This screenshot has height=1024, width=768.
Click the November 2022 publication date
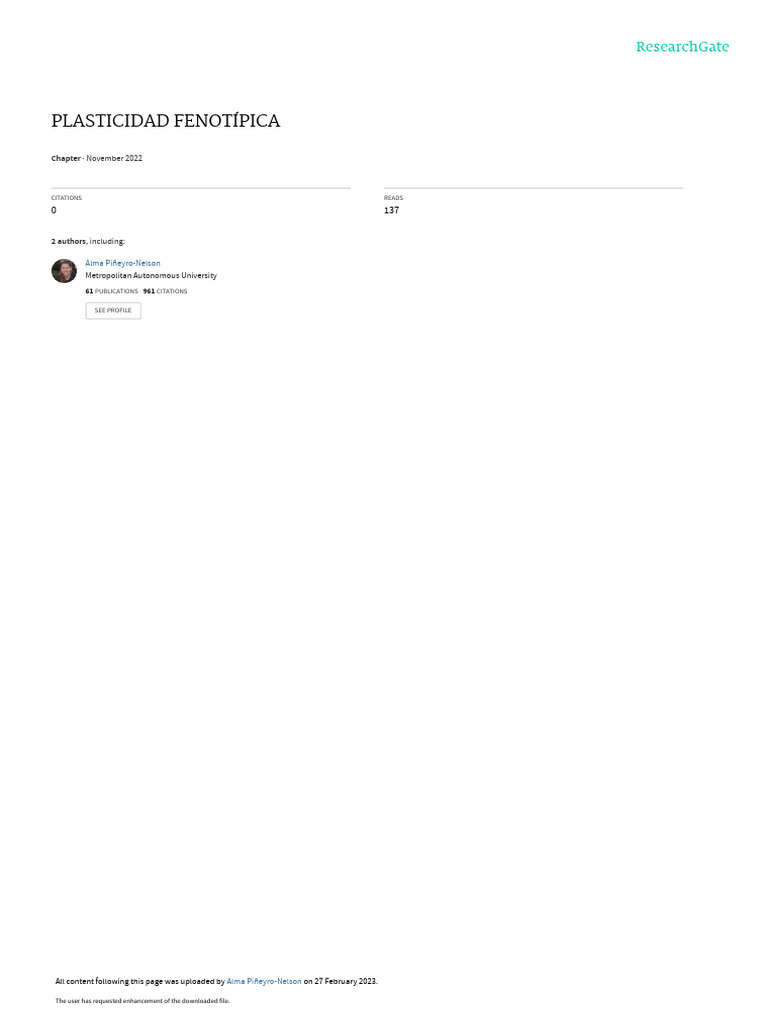[114, 158]
